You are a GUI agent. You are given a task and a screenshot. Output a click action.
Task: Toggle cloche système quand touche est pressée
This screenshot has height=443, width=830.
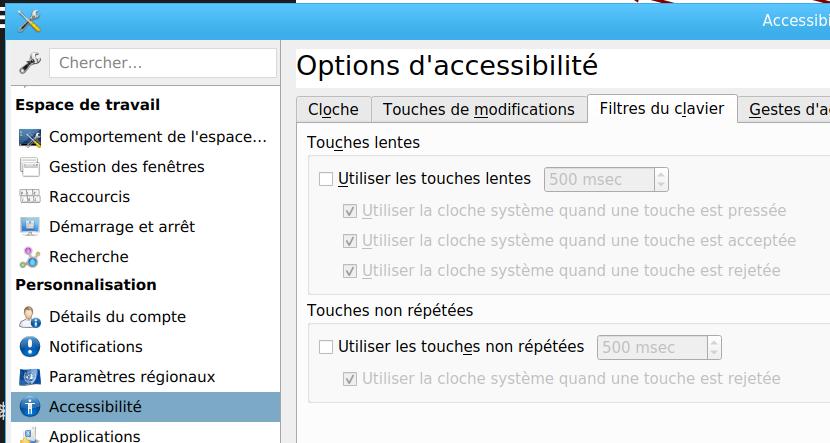350,211
